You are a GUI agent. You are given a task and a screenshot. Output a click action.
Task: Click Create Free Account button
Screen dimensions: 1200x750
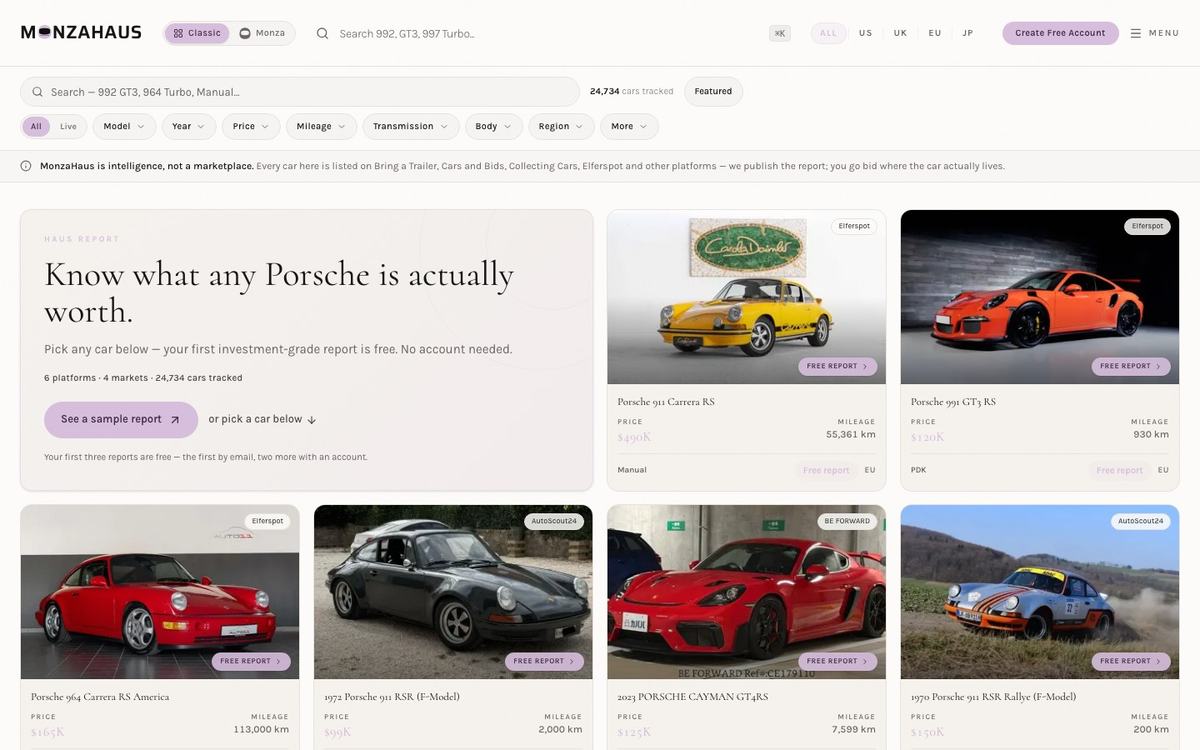point(1060,33)
